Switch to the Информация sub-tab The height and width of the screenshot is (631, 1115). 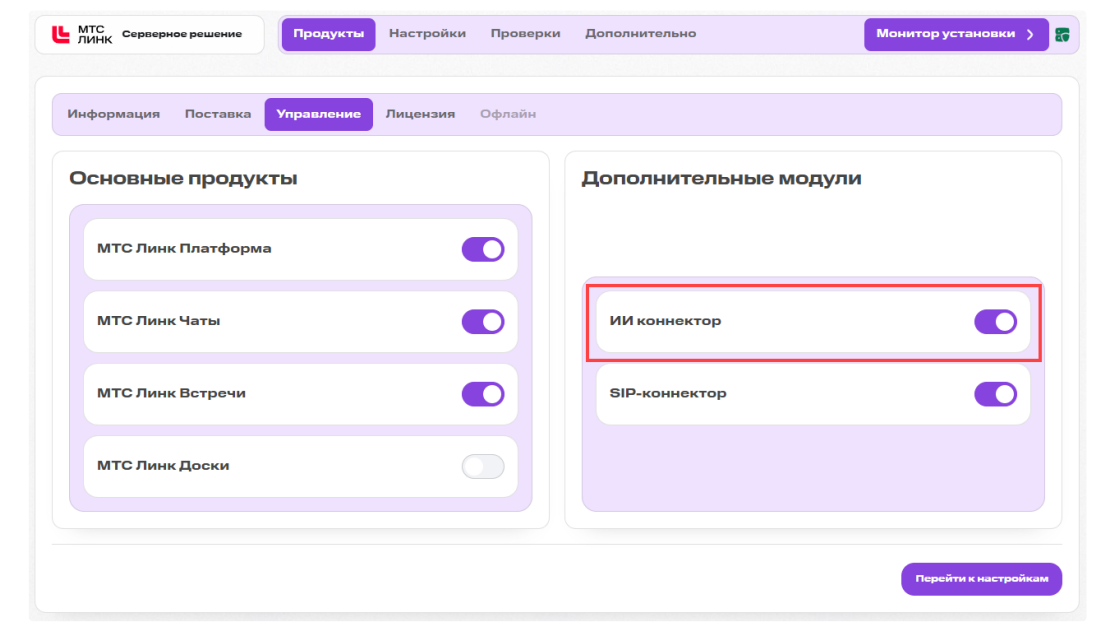point(114,114)
